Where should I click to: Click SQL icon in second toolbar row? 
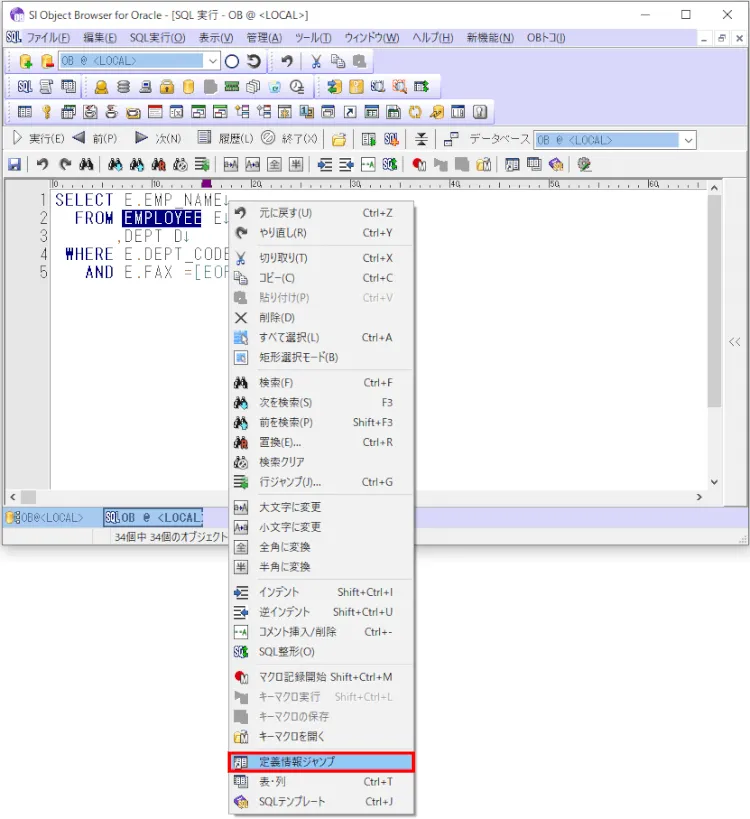pos(25,87)
